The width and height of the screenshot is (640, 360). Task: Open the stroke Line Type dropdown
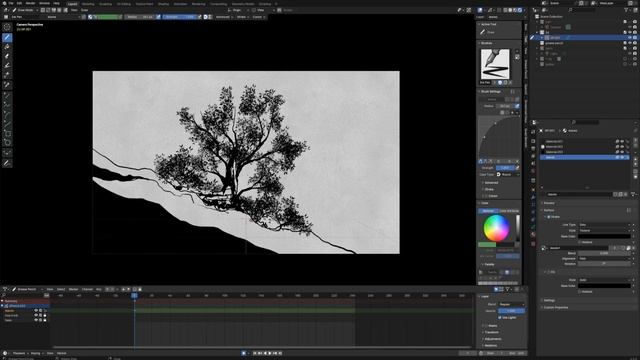(604, 224)
